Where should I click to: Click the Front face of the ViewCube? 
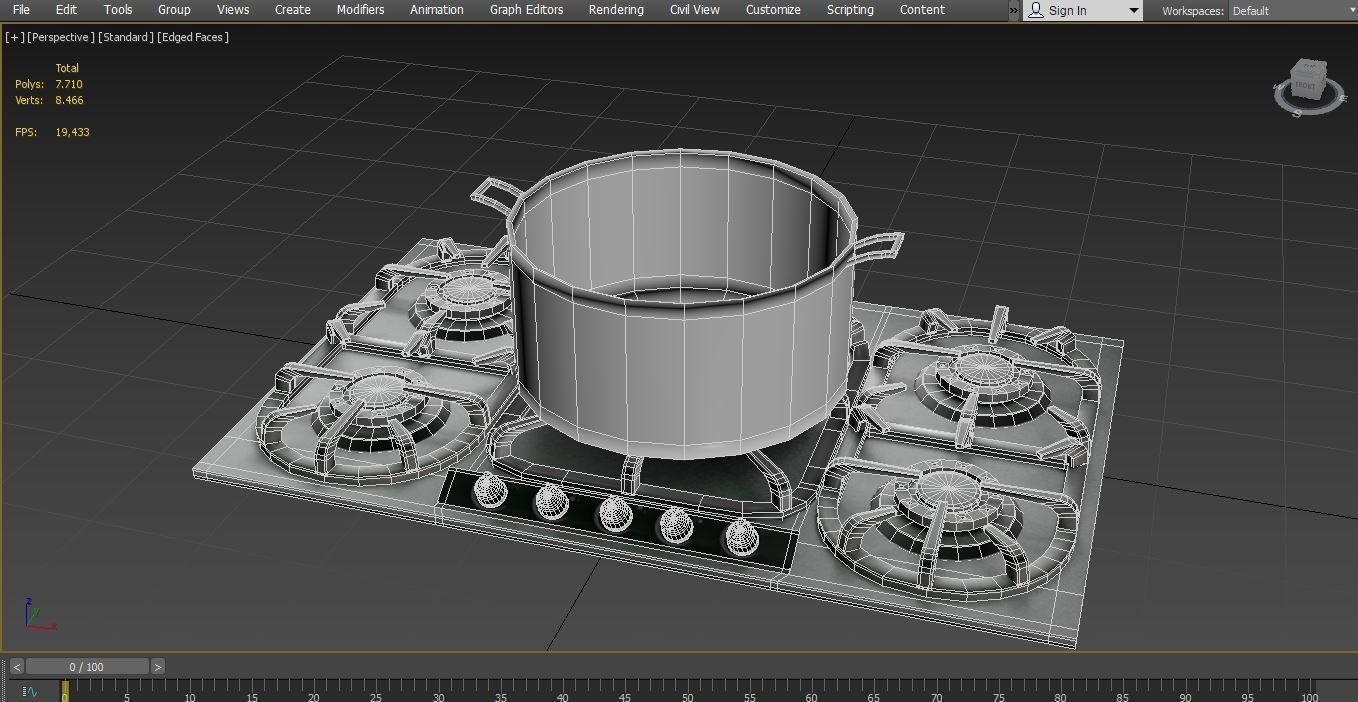point(1306,88)
